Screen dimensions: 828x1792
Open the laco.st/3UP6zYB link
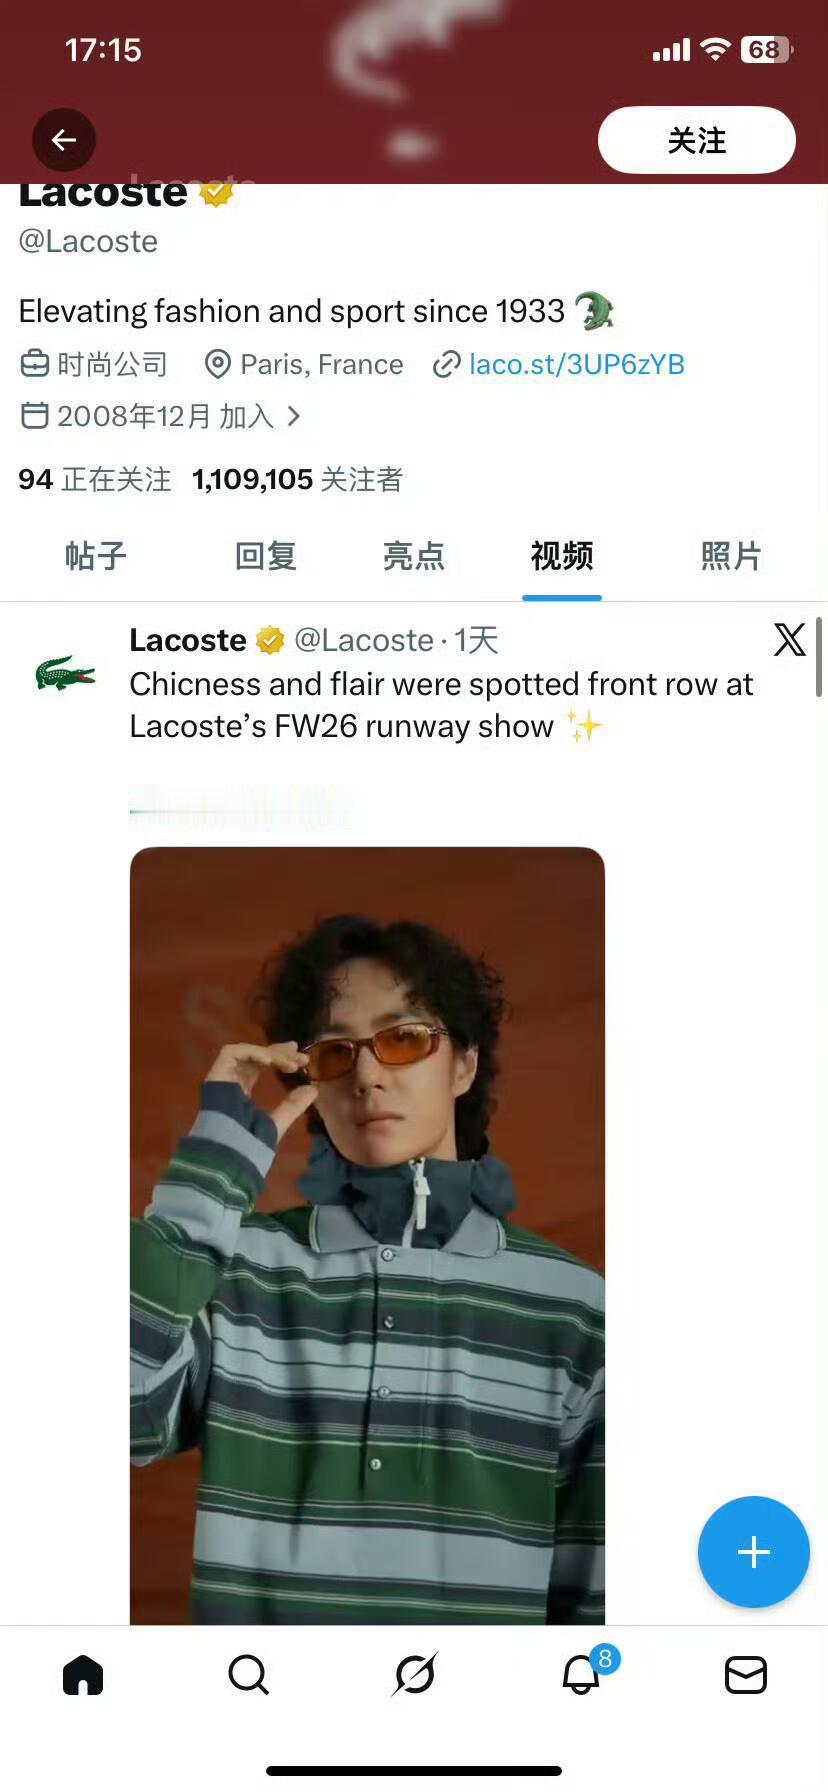point(577,364)
